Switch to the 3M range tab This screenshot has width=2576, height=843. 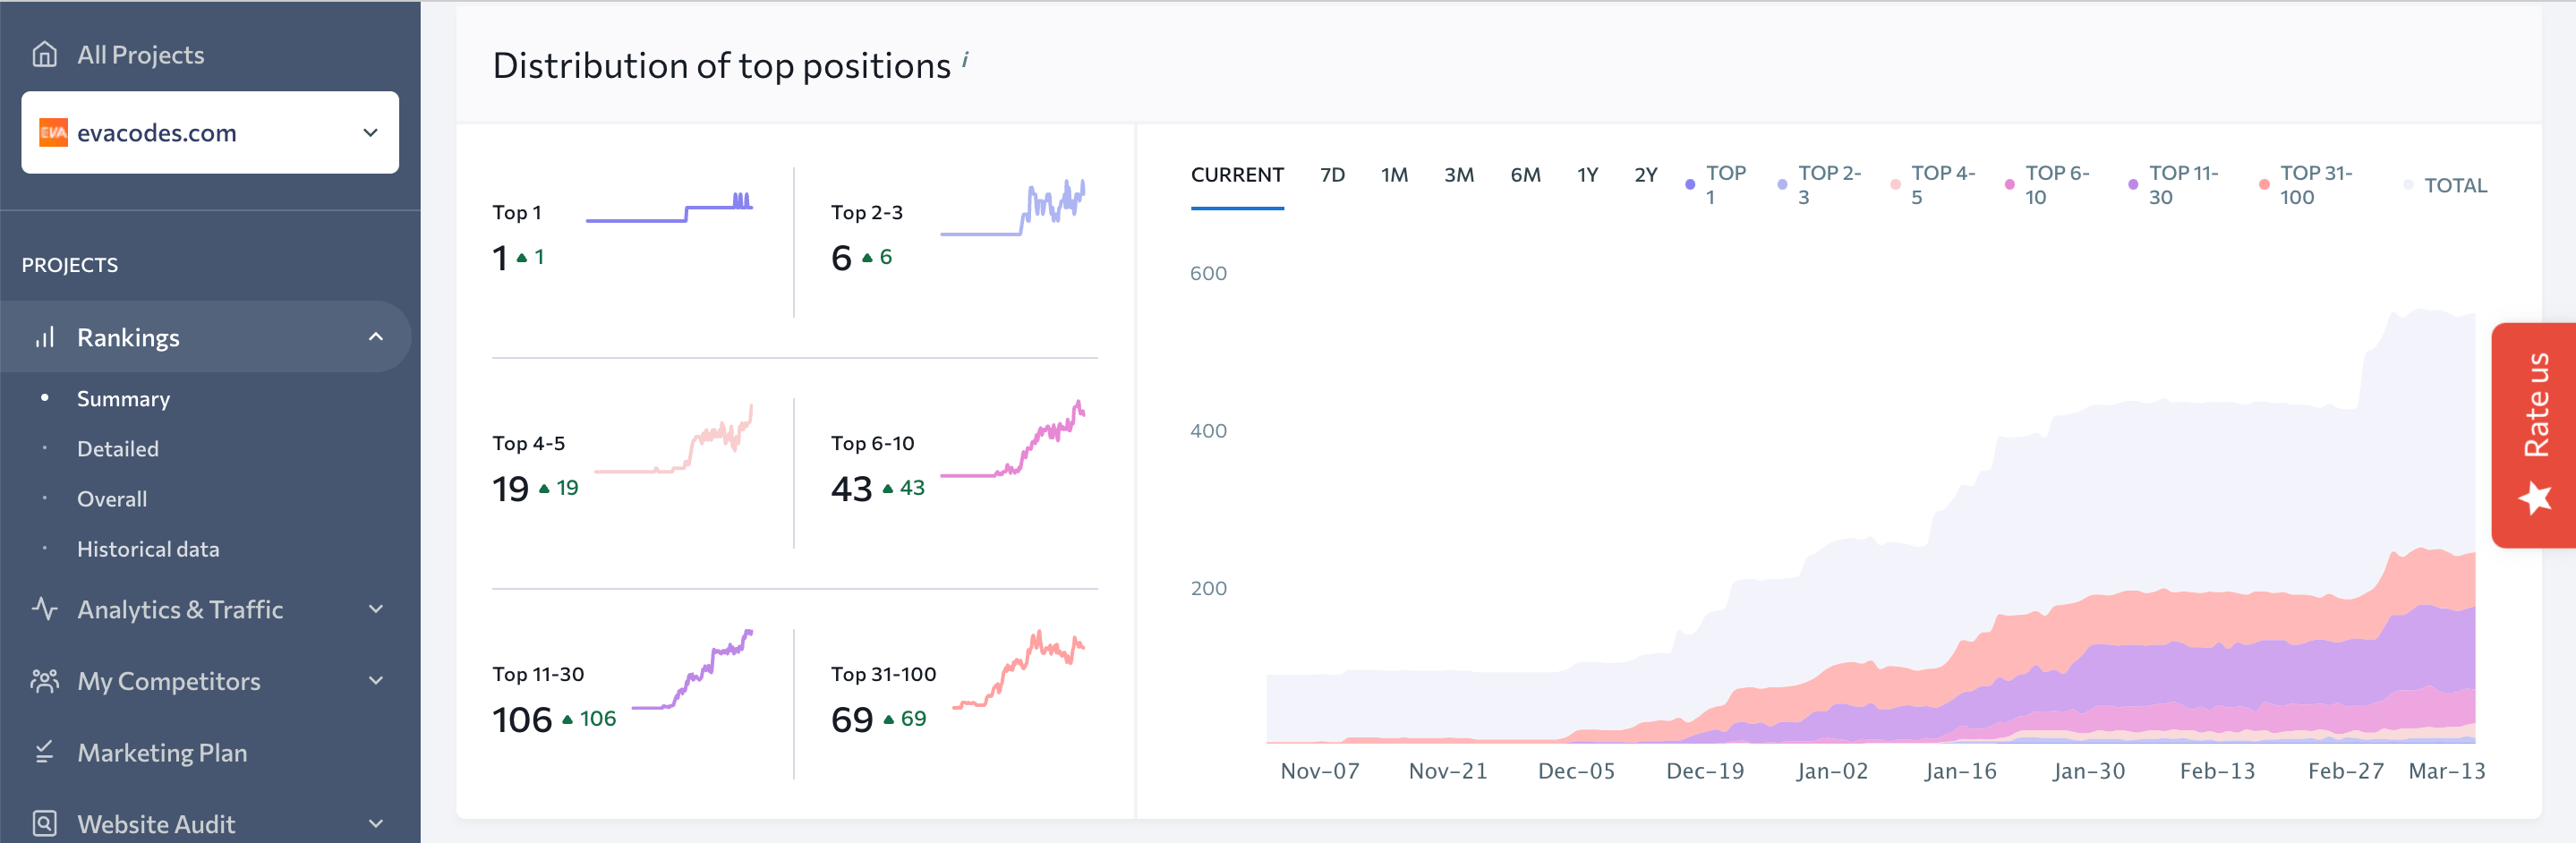click(1459, 175)
